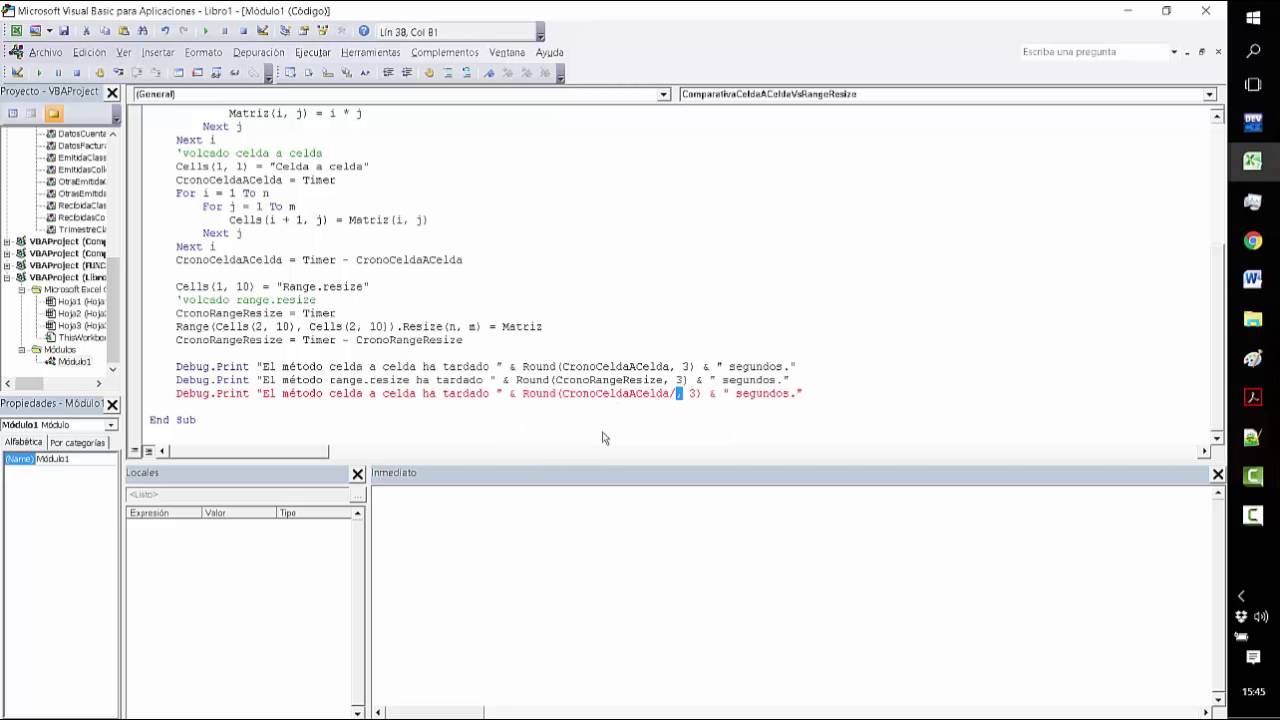Viewport: 1280px width, 720px height.
Task: Open Project Explorer via toolbar icon
Action: click(x=285, y=31)
